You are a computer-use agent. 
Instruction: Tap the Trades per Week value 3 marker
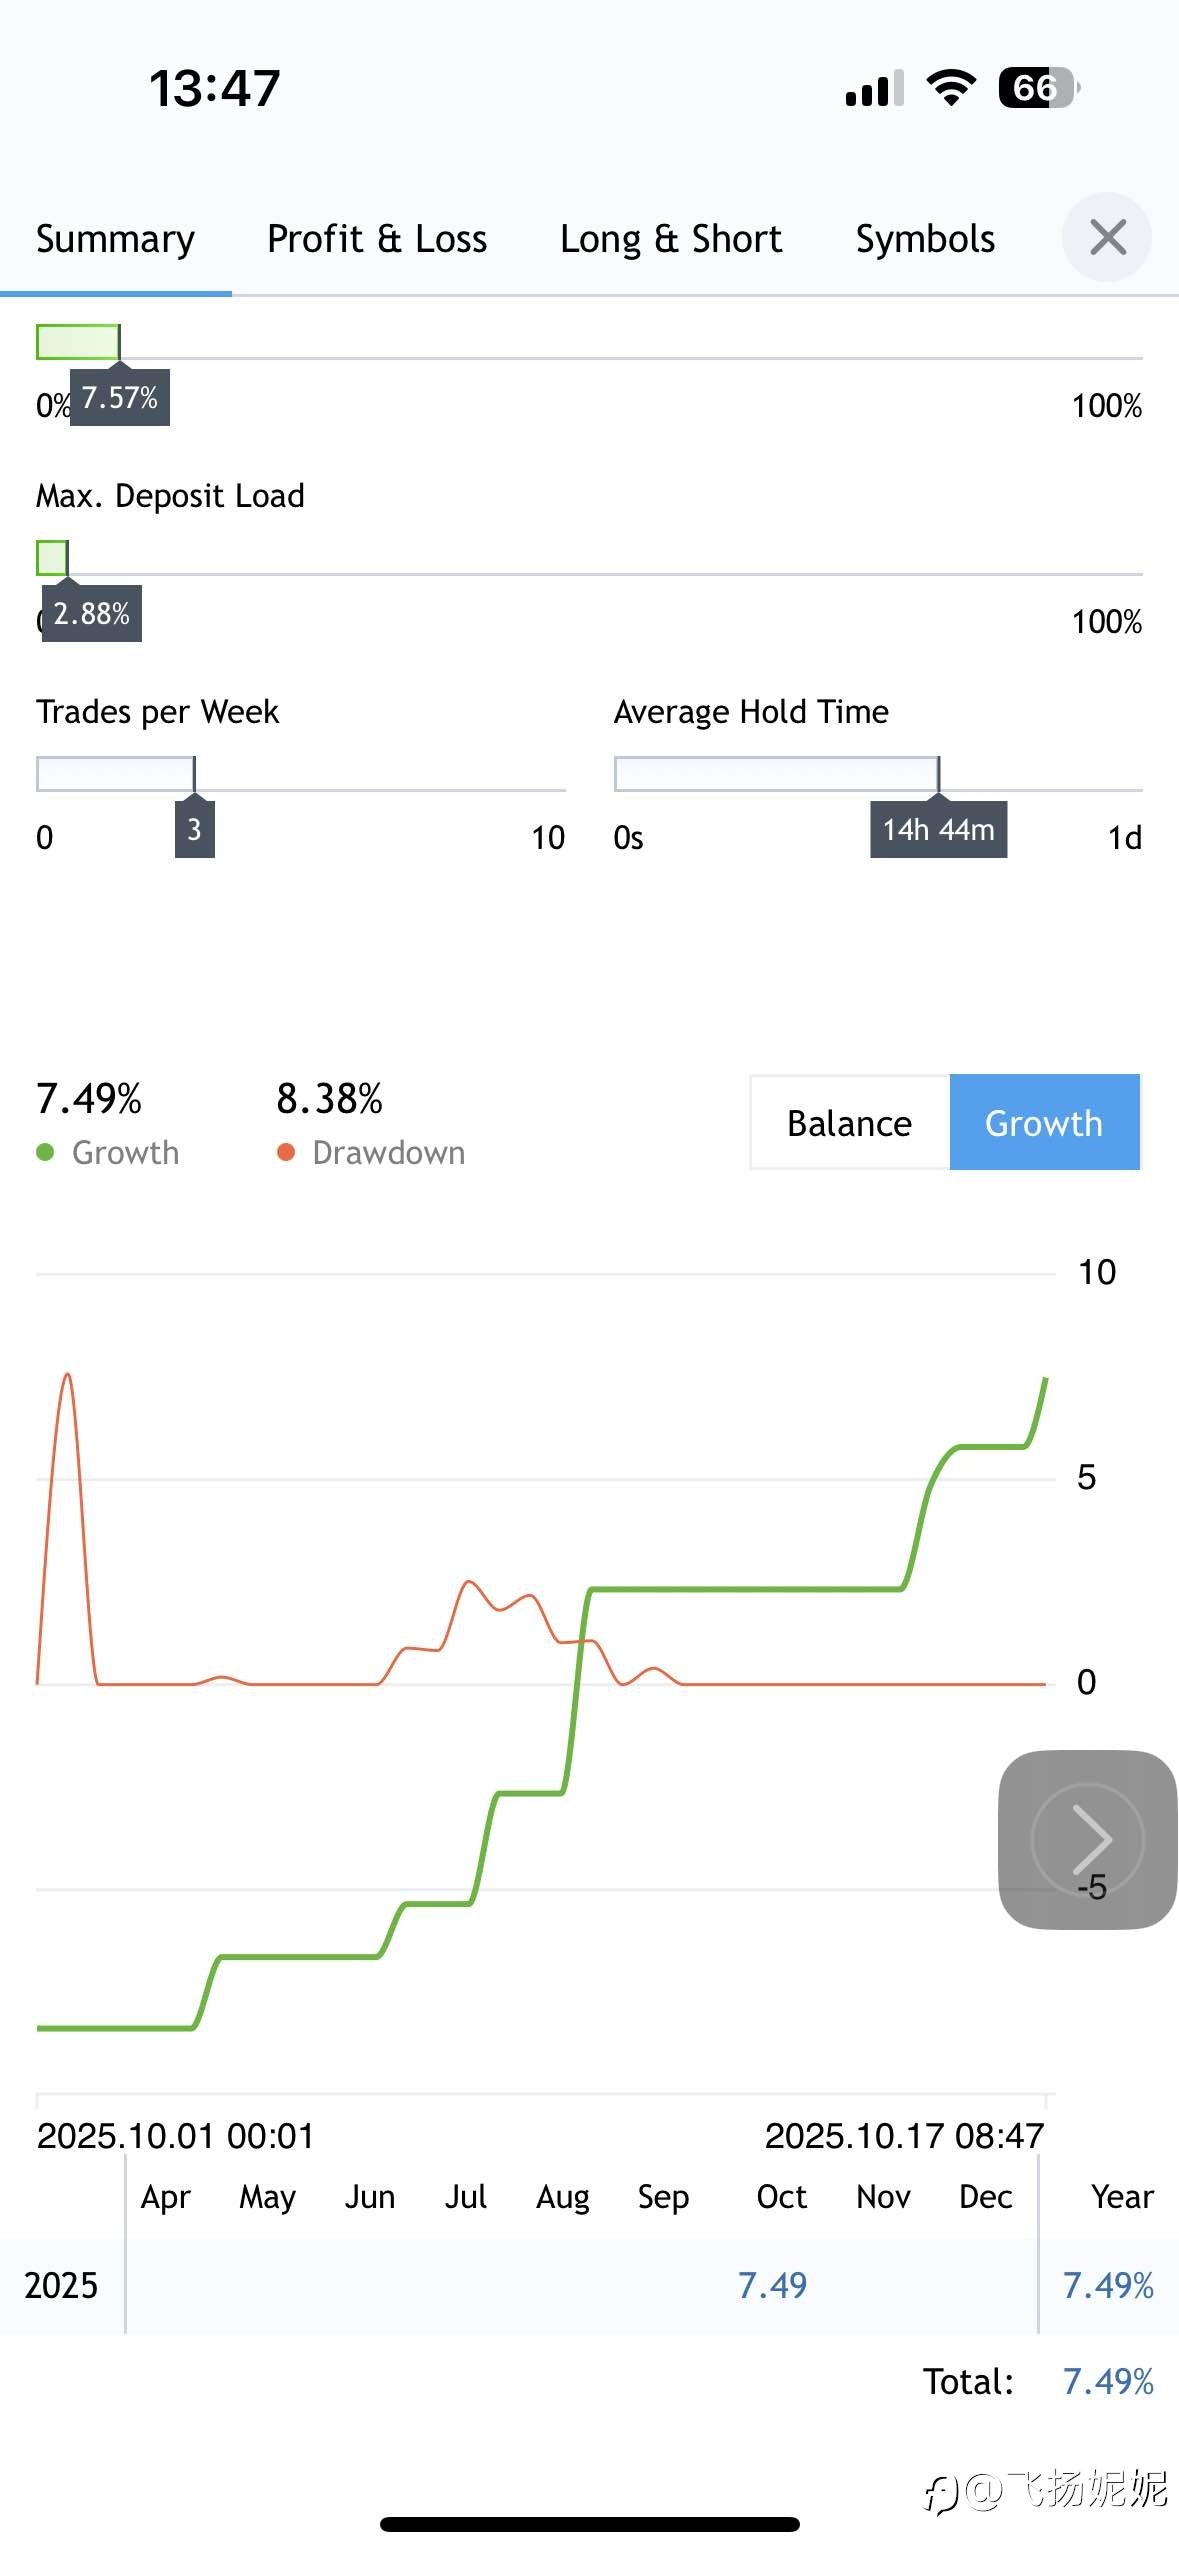point(194,829)
